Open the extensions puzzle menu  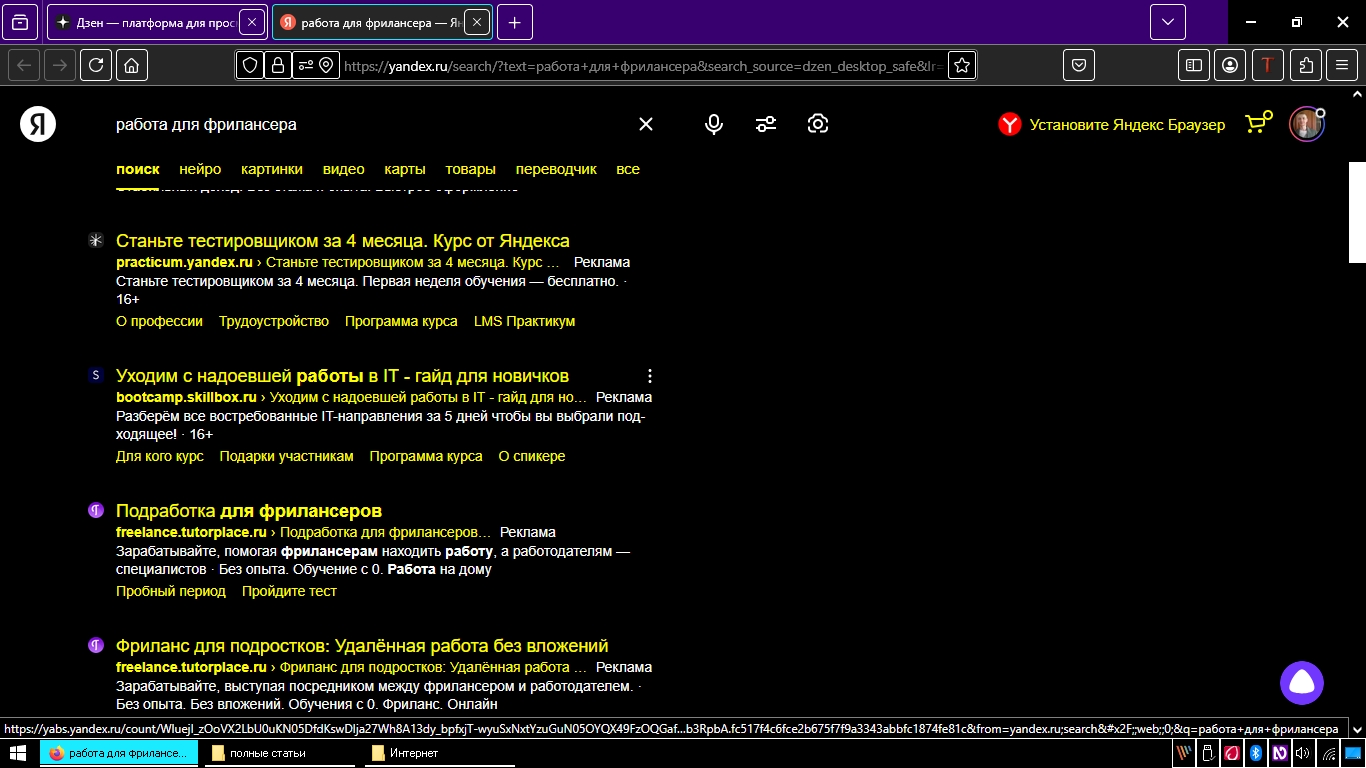click(x=1306, y=65)
